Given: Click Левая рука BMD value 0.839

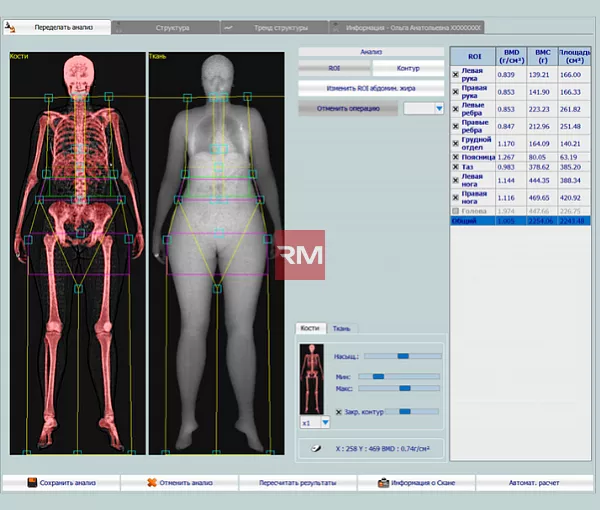Looking at the screenshot, I should pos(506,75).
